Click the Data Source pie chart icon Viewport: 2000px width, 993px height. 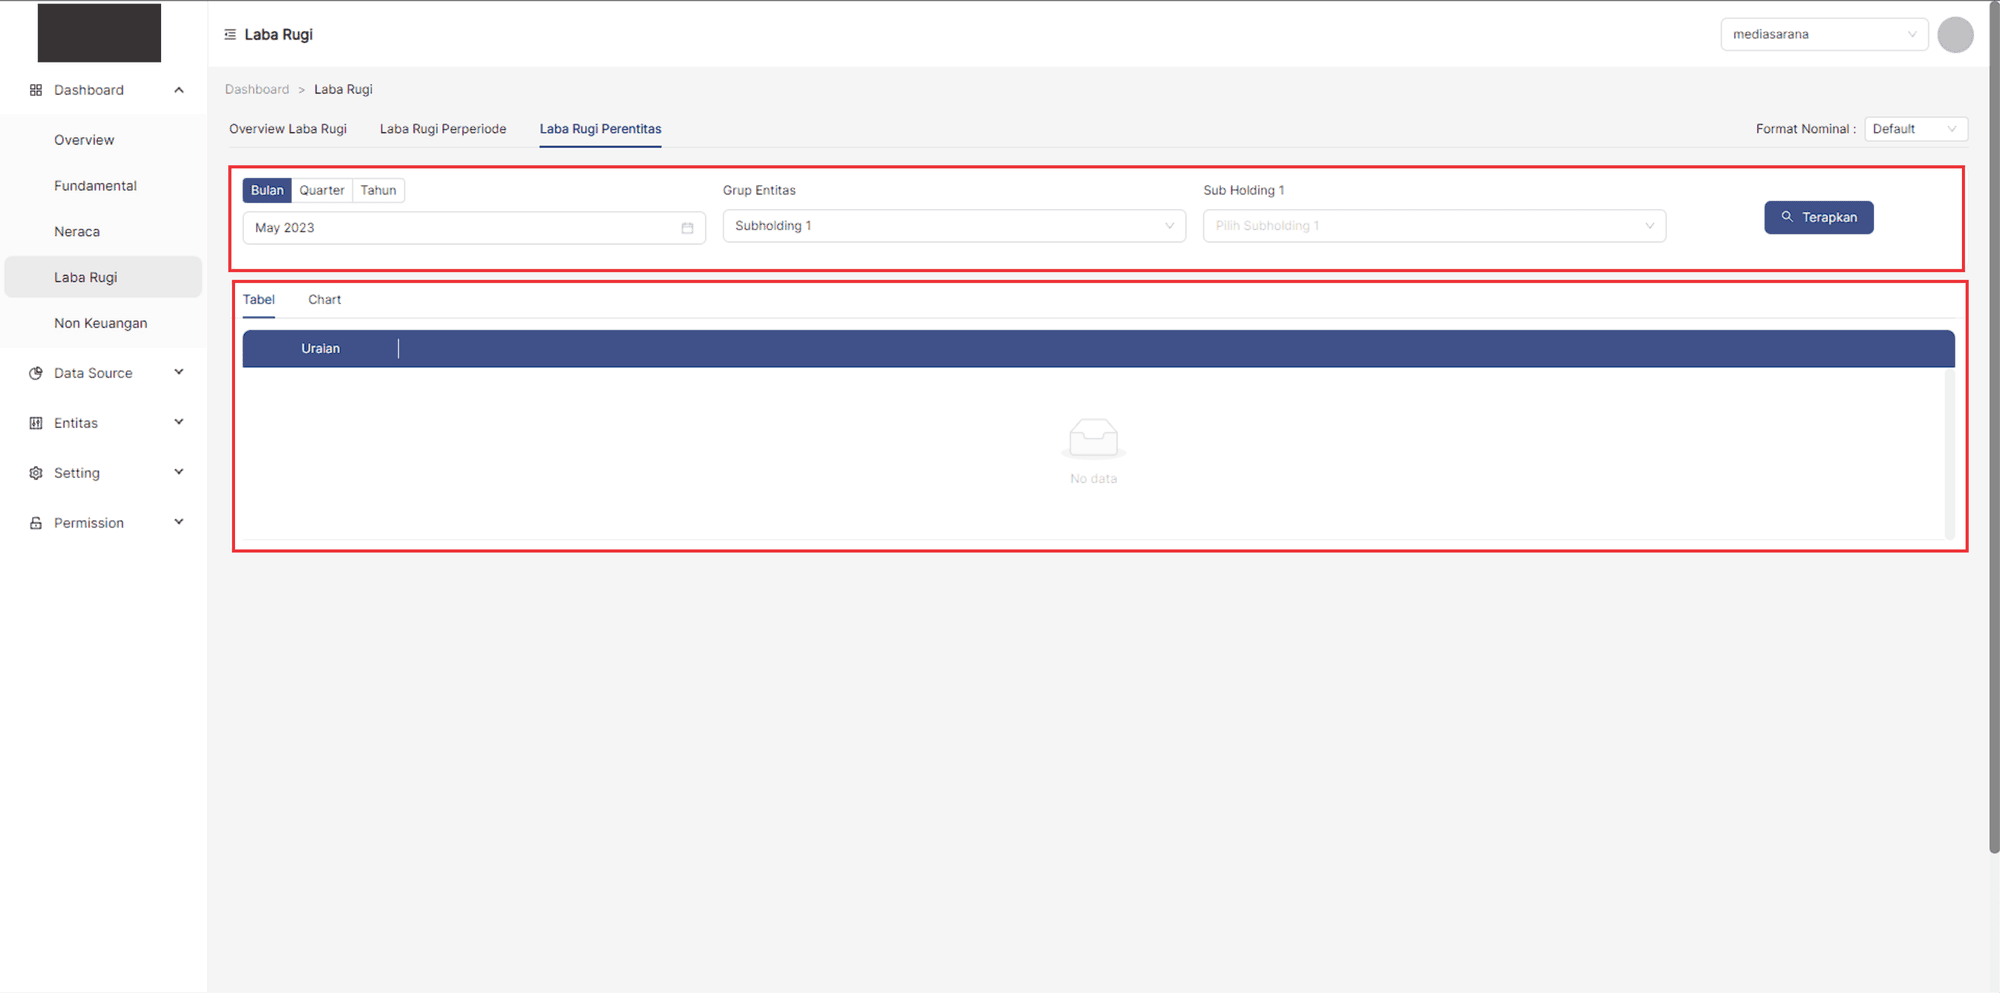[x=36, y=373]
